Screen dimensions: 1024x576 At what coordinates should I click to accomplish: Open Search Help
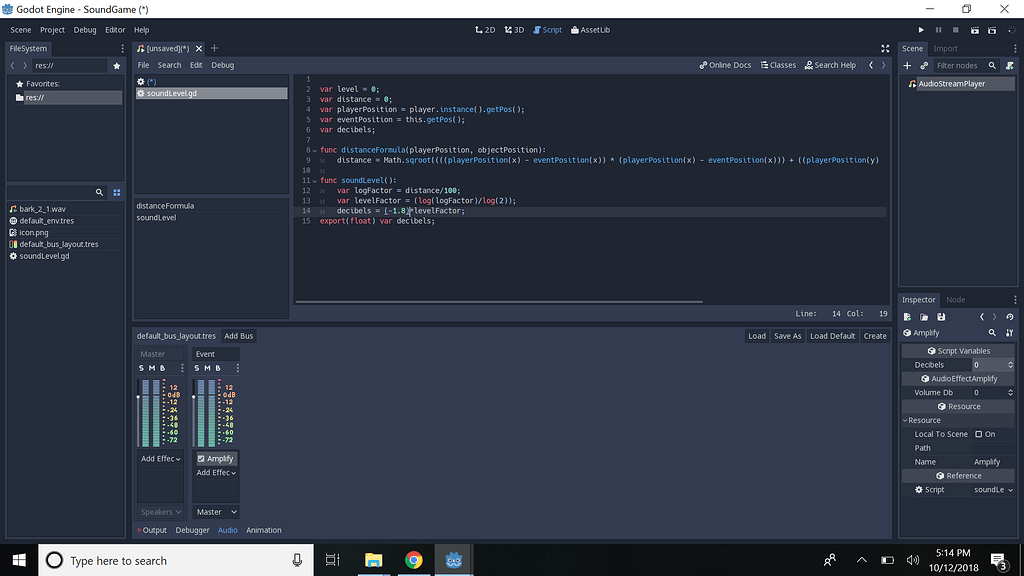(x=830, y=65)
